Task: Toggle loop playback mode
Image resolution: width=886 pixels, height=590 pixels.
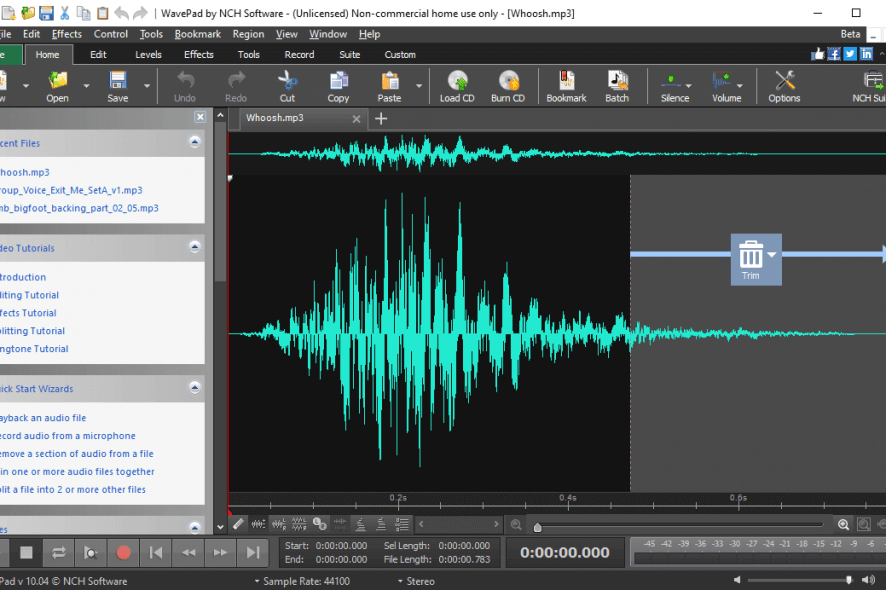Action: click(x=58, y=552)
